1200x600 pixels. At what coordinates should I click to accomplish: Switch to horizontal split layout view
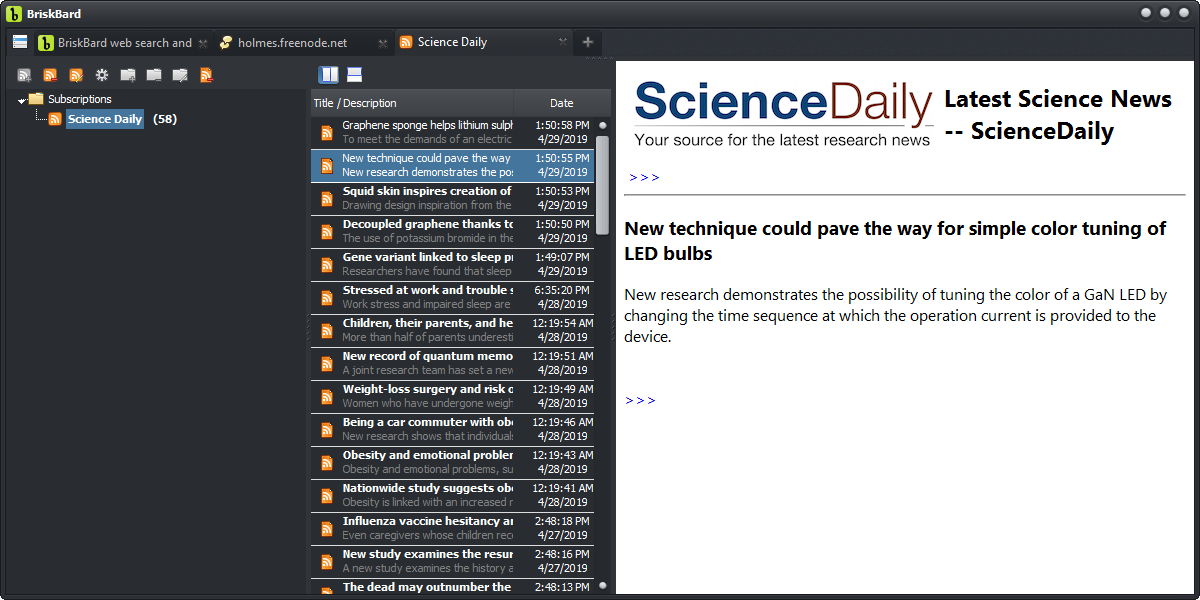pos(354,75)
